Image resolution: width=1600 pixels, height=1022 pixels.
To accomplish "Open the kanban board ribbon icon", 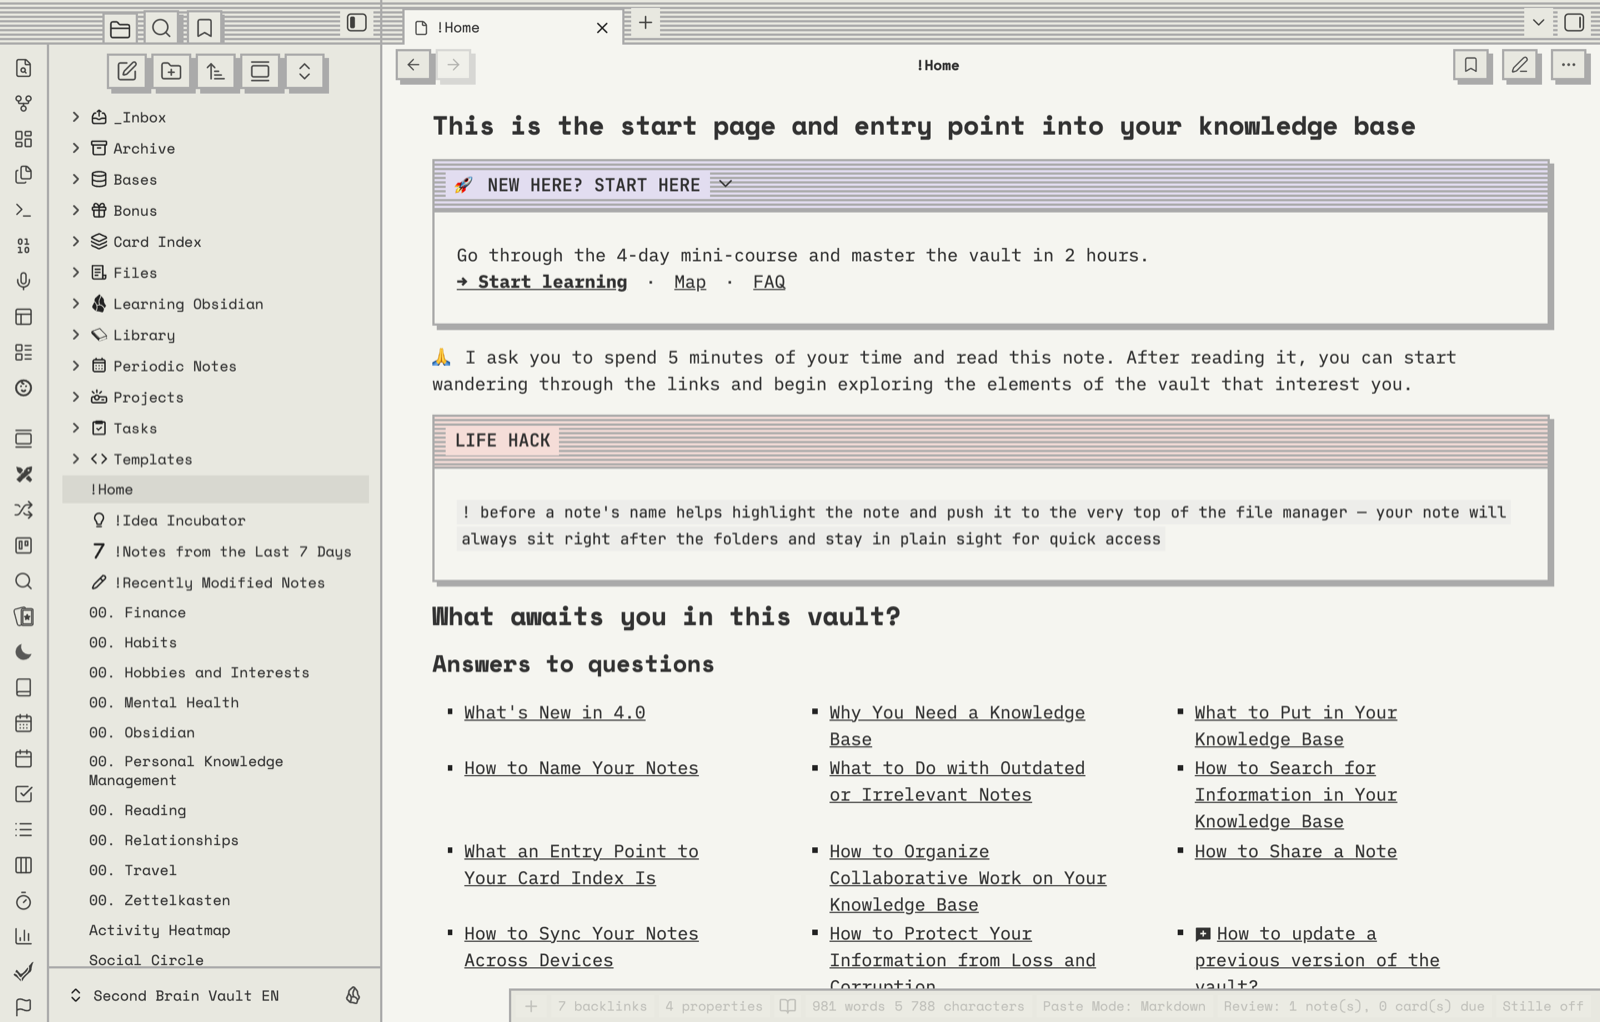I will click(x=24, y=545).
